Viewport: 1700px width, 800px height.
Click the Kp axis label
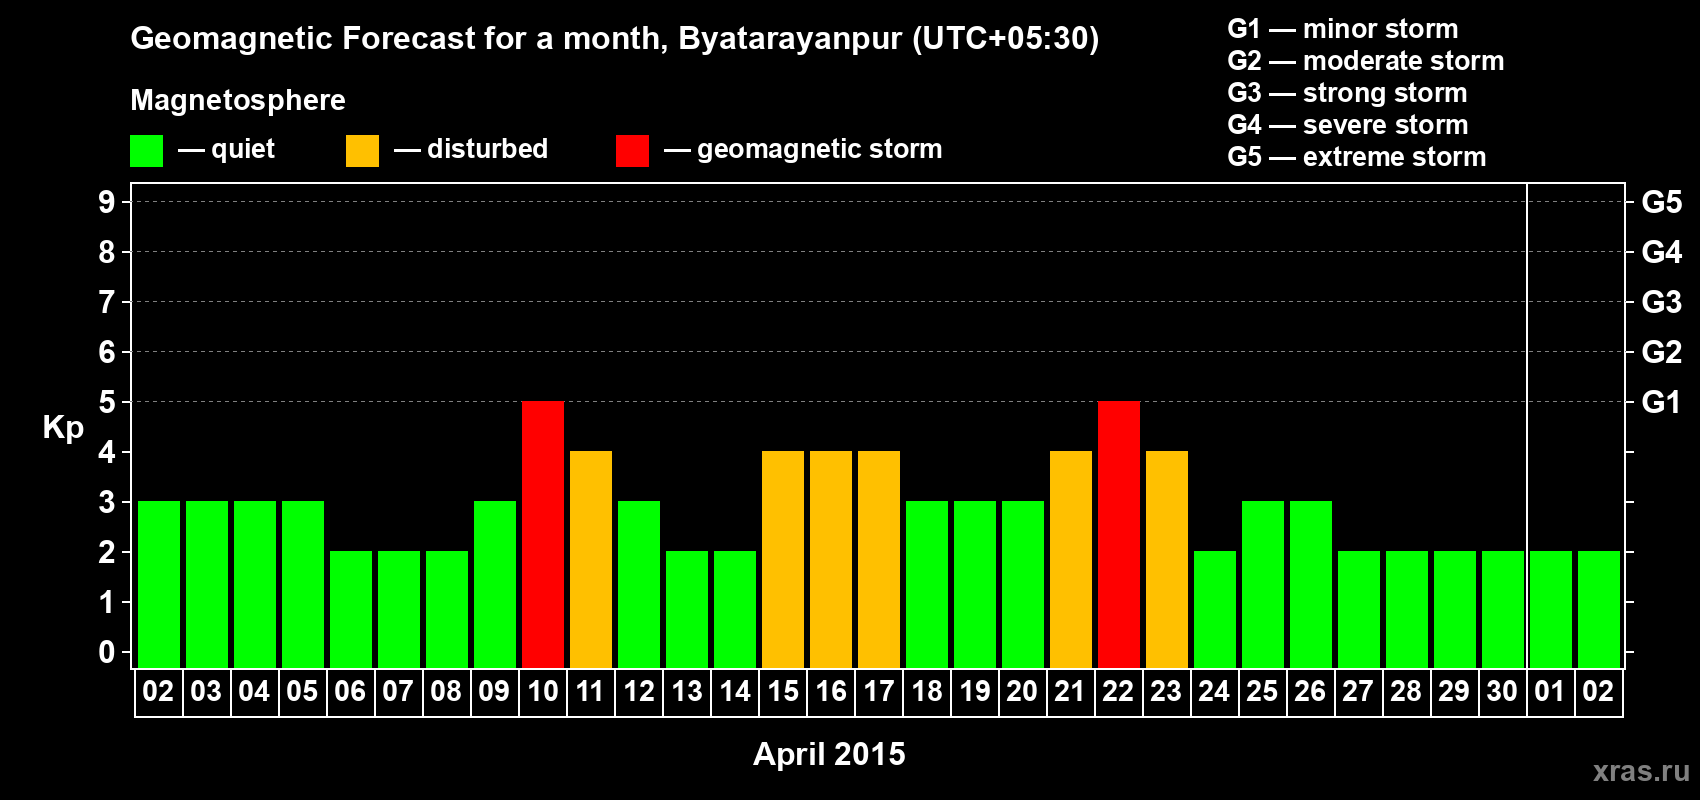click(x=63, y=428)
